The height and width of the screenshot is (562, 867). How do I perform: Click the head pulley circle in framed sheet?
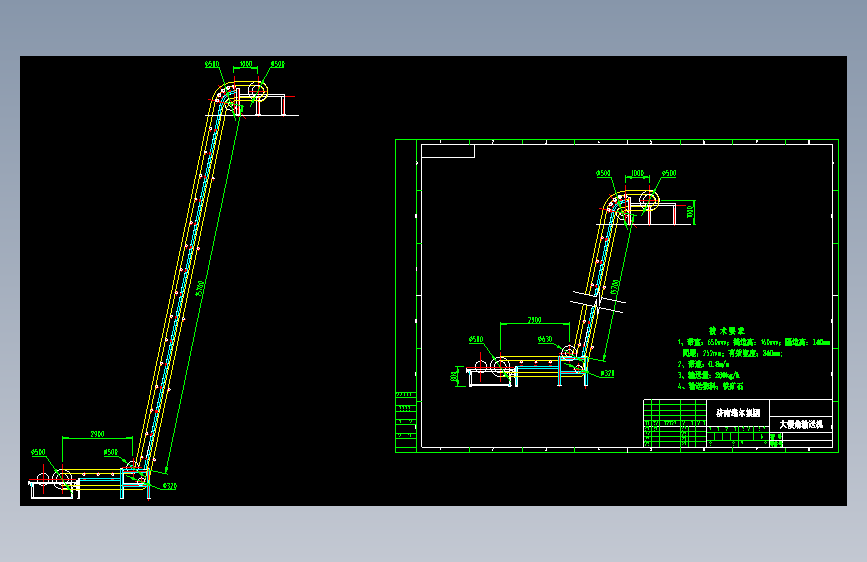tap(649, 200)
